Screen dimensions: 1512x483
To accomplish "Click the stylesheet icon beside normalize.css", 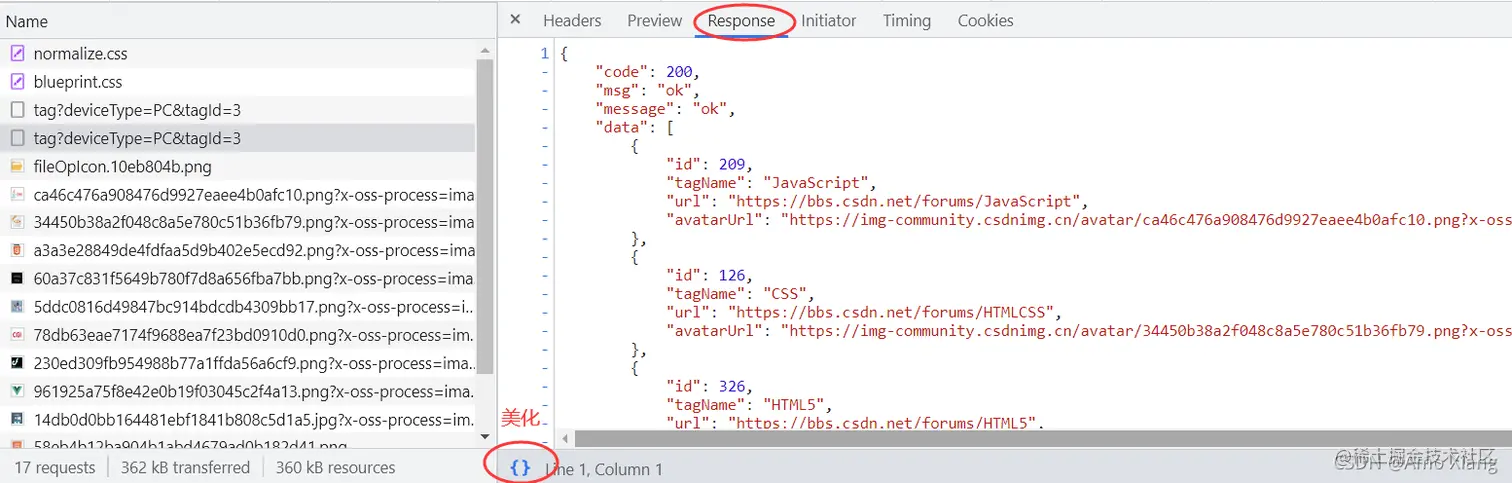I will coord(18,54).
